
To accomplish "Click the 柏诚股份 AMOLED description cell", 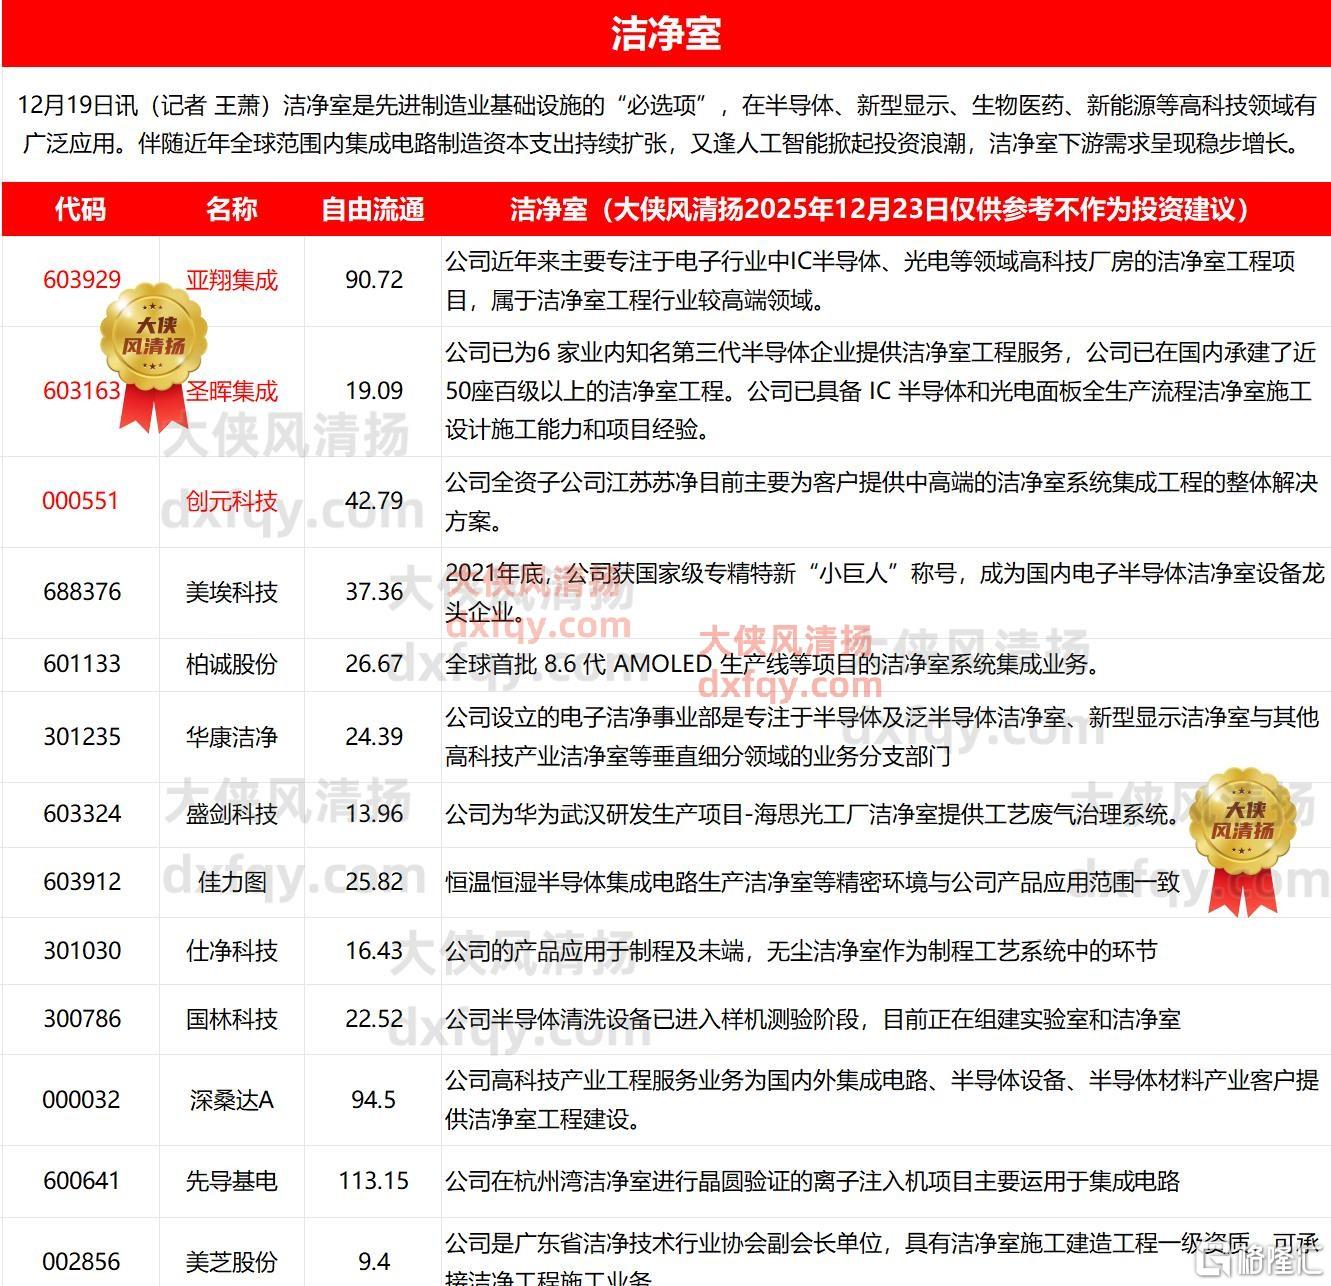I will (x=885, y=664).
